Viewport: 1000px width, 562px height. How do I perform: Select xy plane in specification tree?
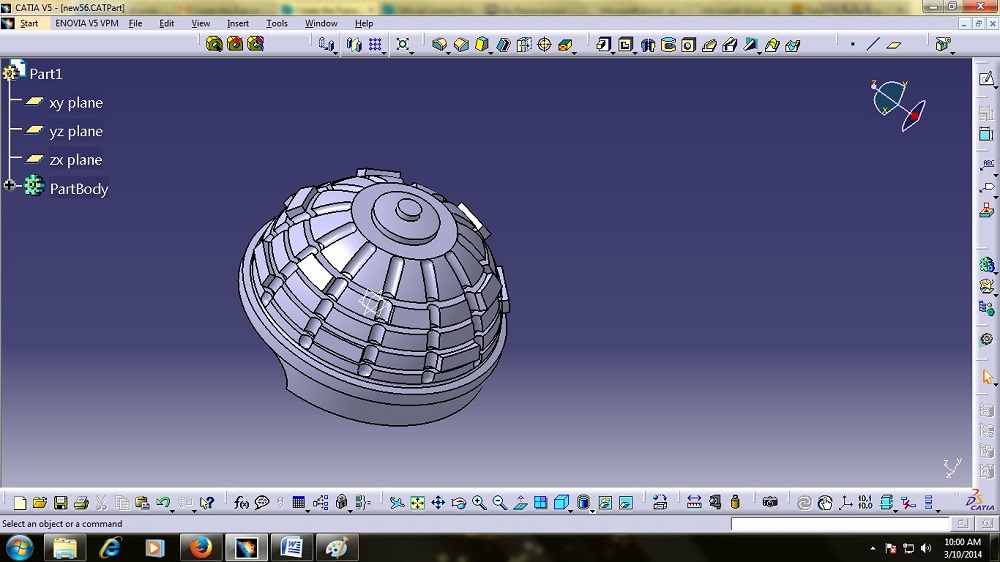click(x=75, y=103)
